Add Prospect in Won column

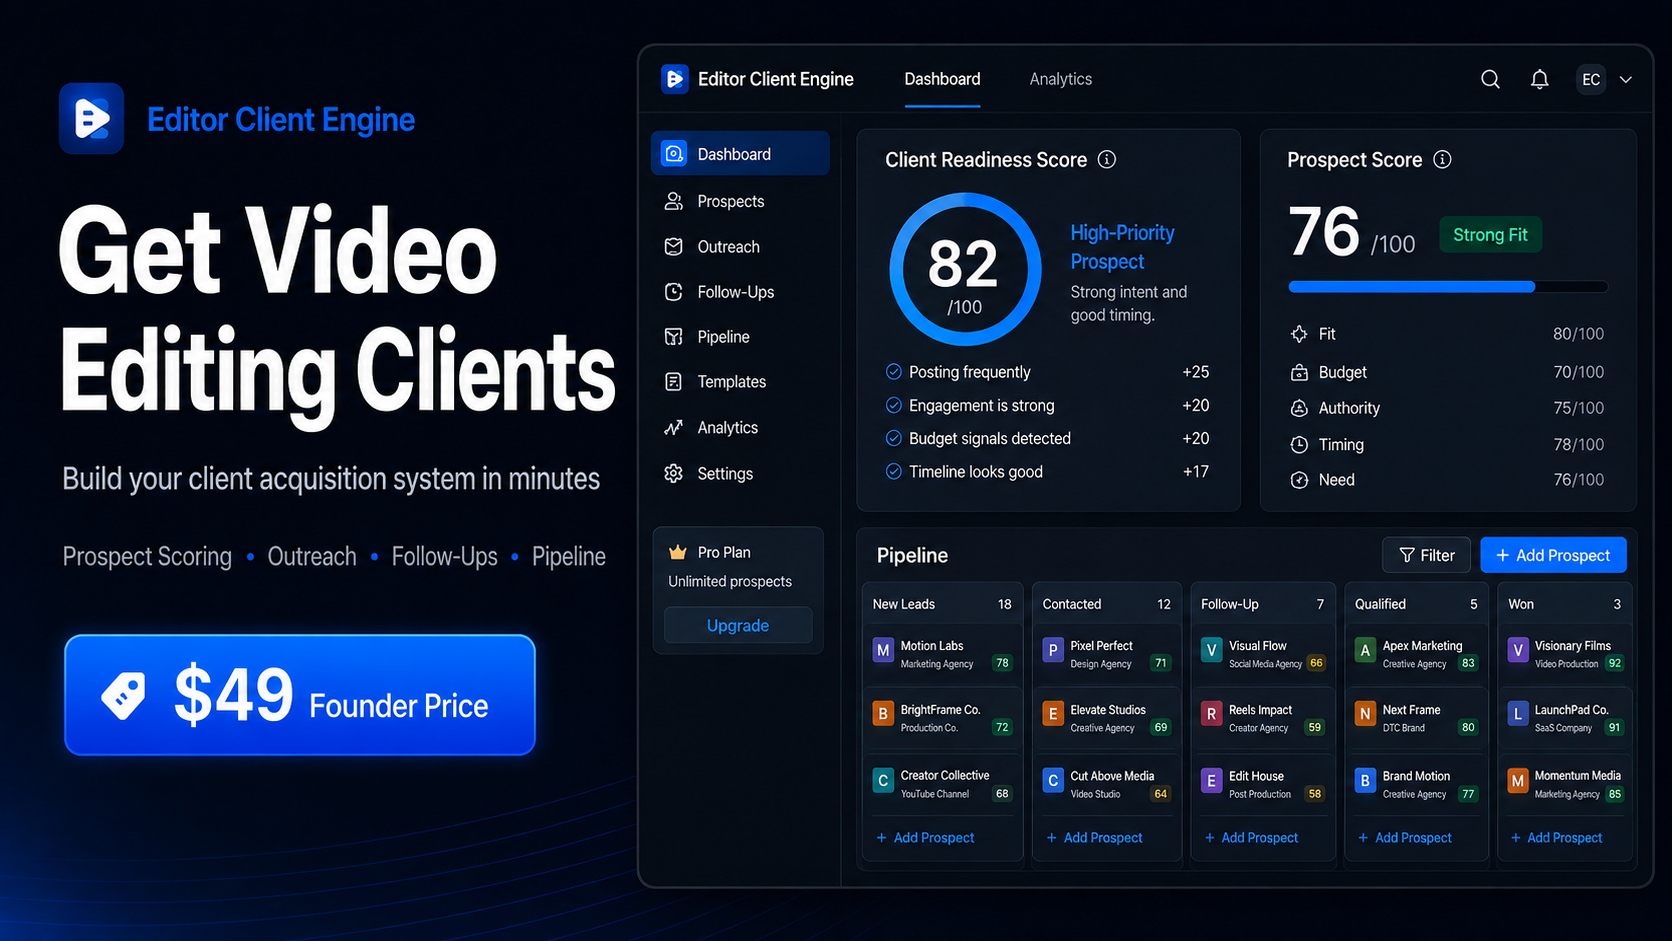(1556, 838)
